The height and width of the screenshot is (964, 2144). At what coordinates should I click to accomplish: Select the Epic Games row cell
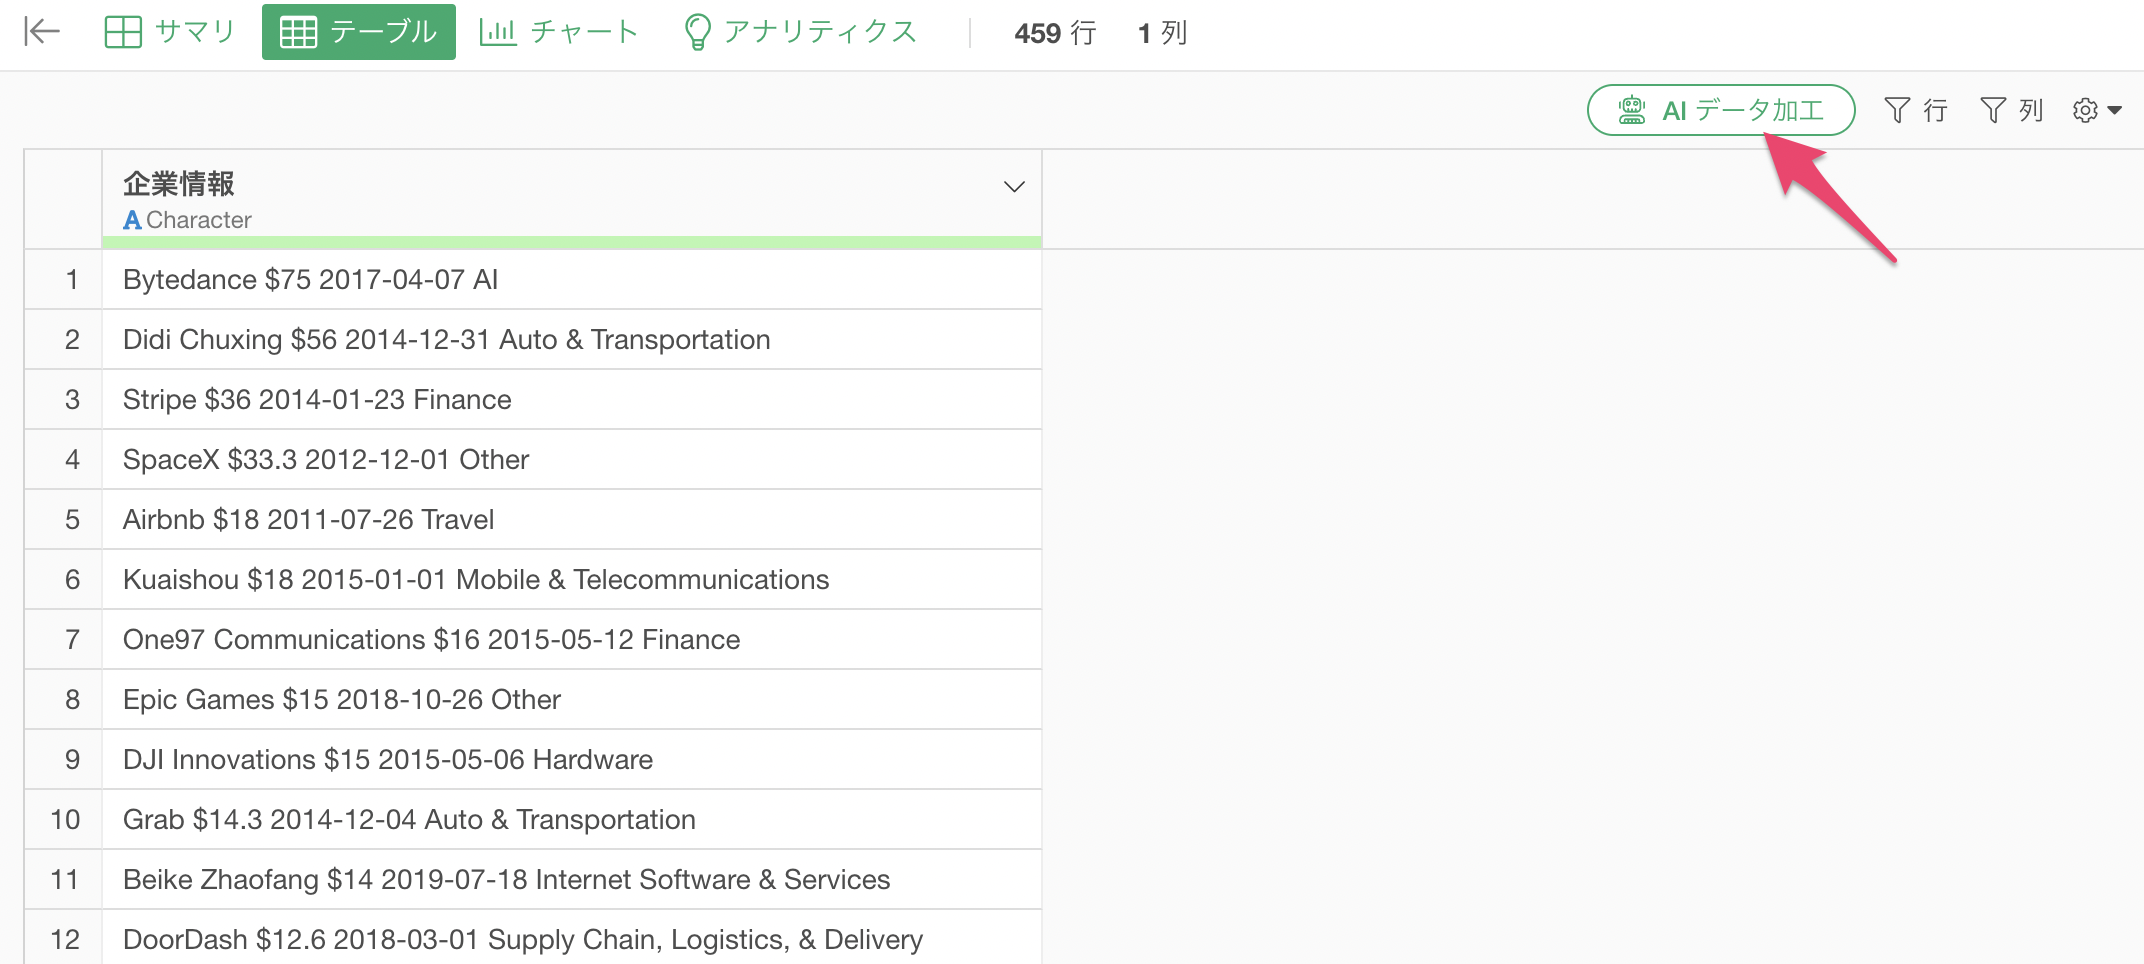tap(342, 700)
